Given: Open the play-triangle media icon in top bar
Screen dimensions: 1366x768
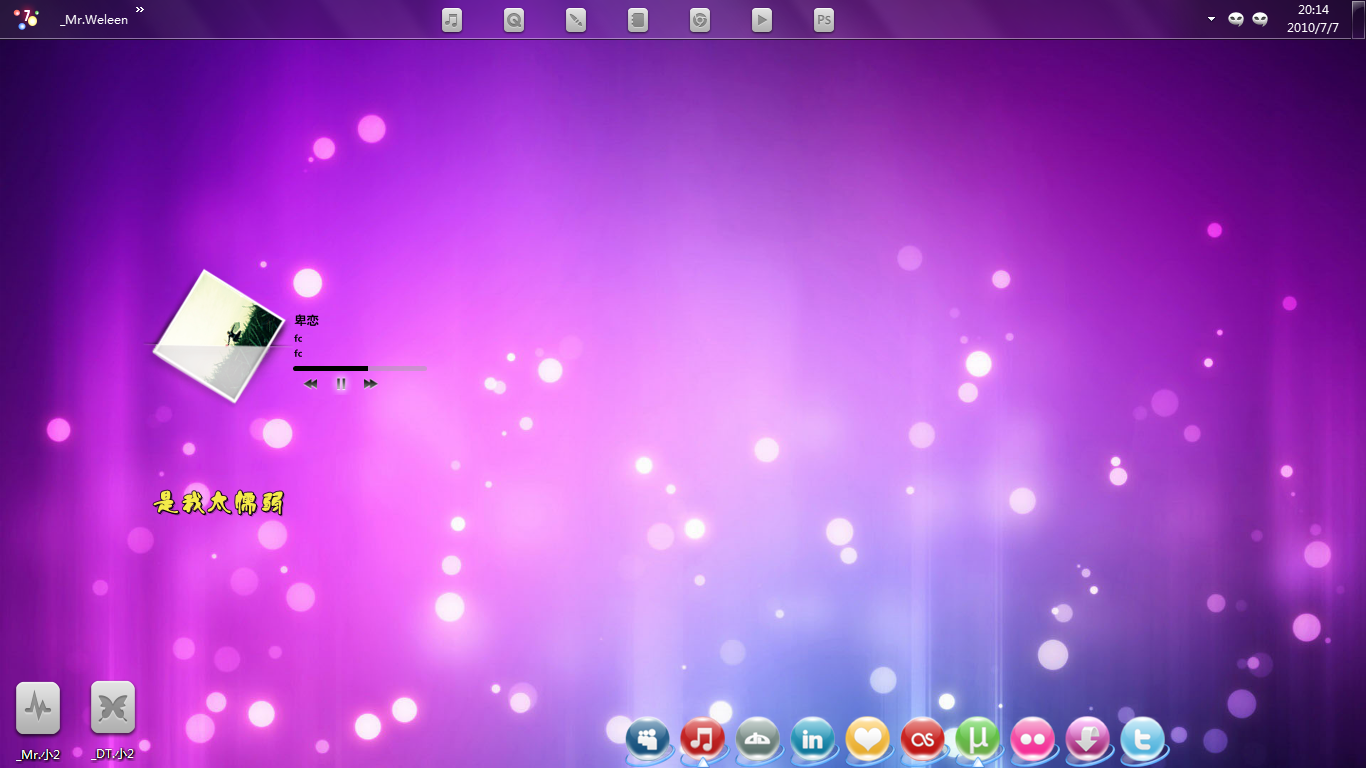Looking at the screenshot, I should click(762, 19).
